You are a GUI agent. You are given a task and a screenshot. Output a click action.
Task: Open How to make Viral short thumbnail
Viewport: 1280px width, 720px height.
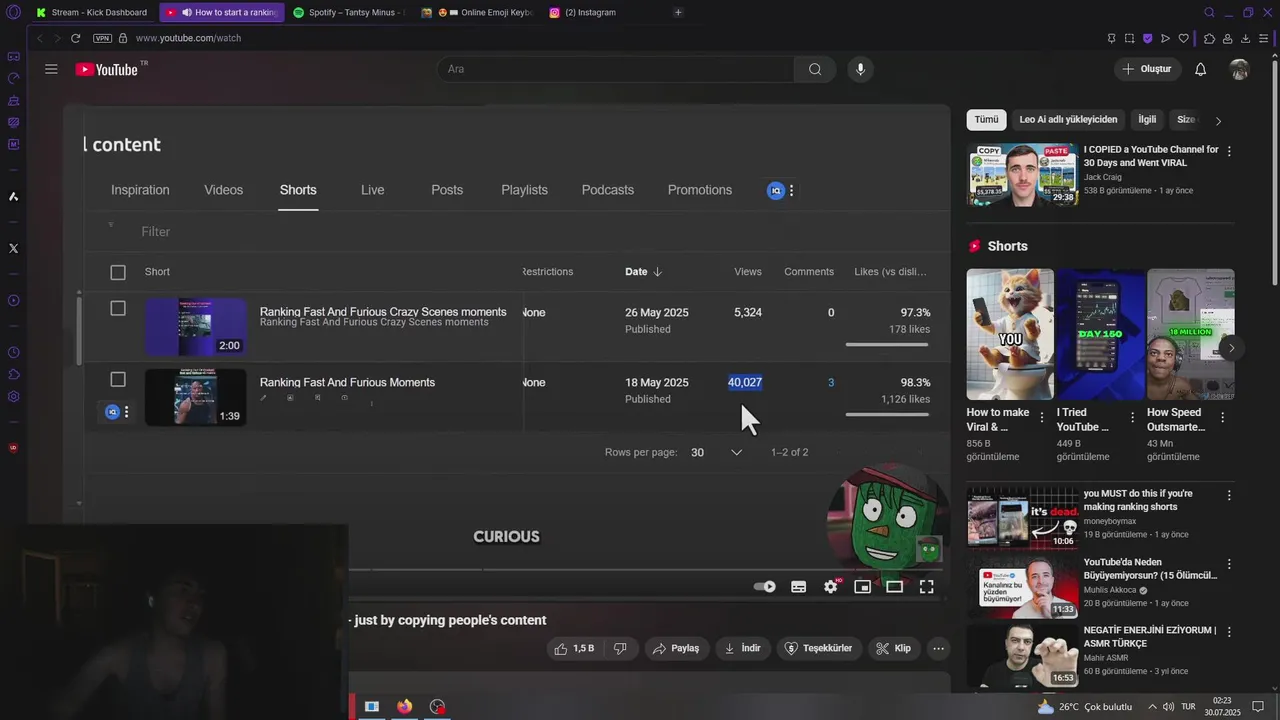(x=1010, y=334)
